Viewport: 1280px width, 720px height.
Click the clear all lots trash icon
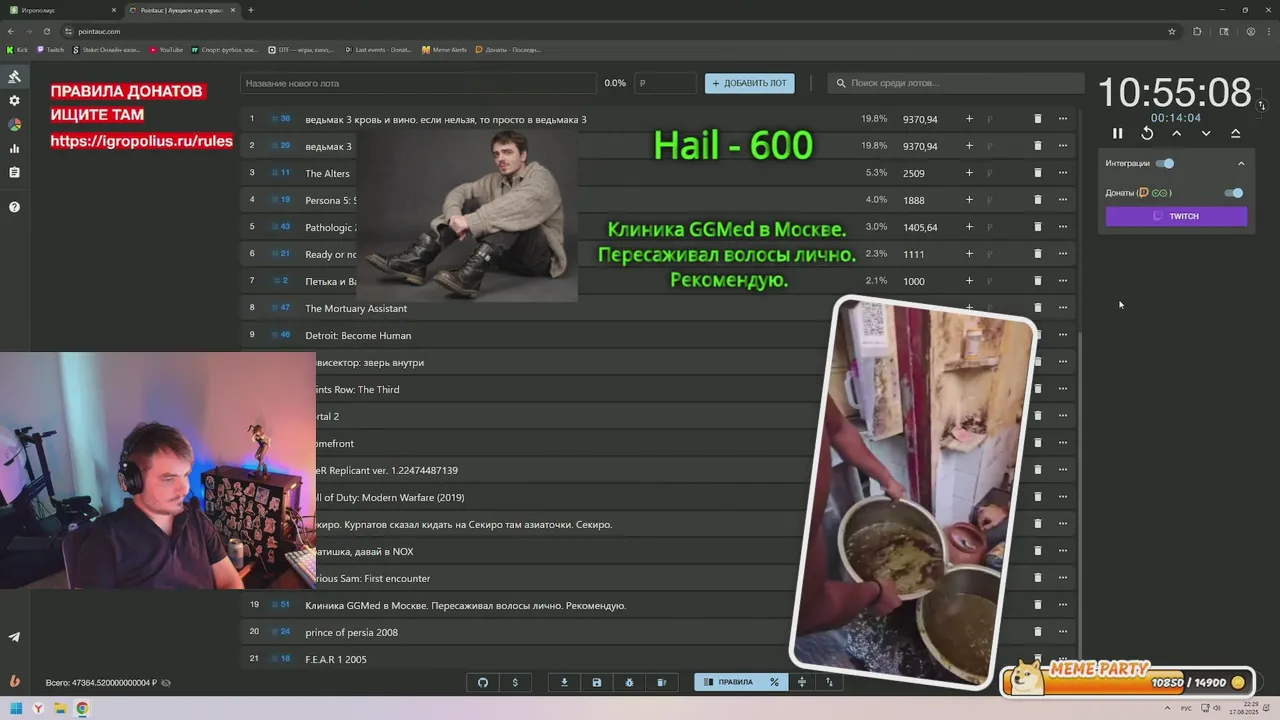(x=661, y=682)
